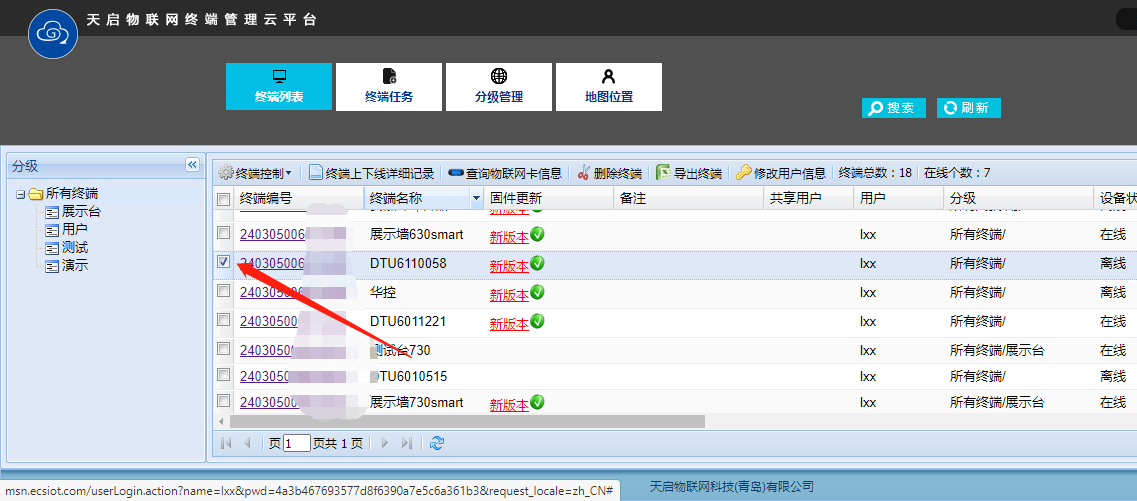1137x501 pixels.
Task: Click the pager refresh icon
Action: (x=437, y=443)
